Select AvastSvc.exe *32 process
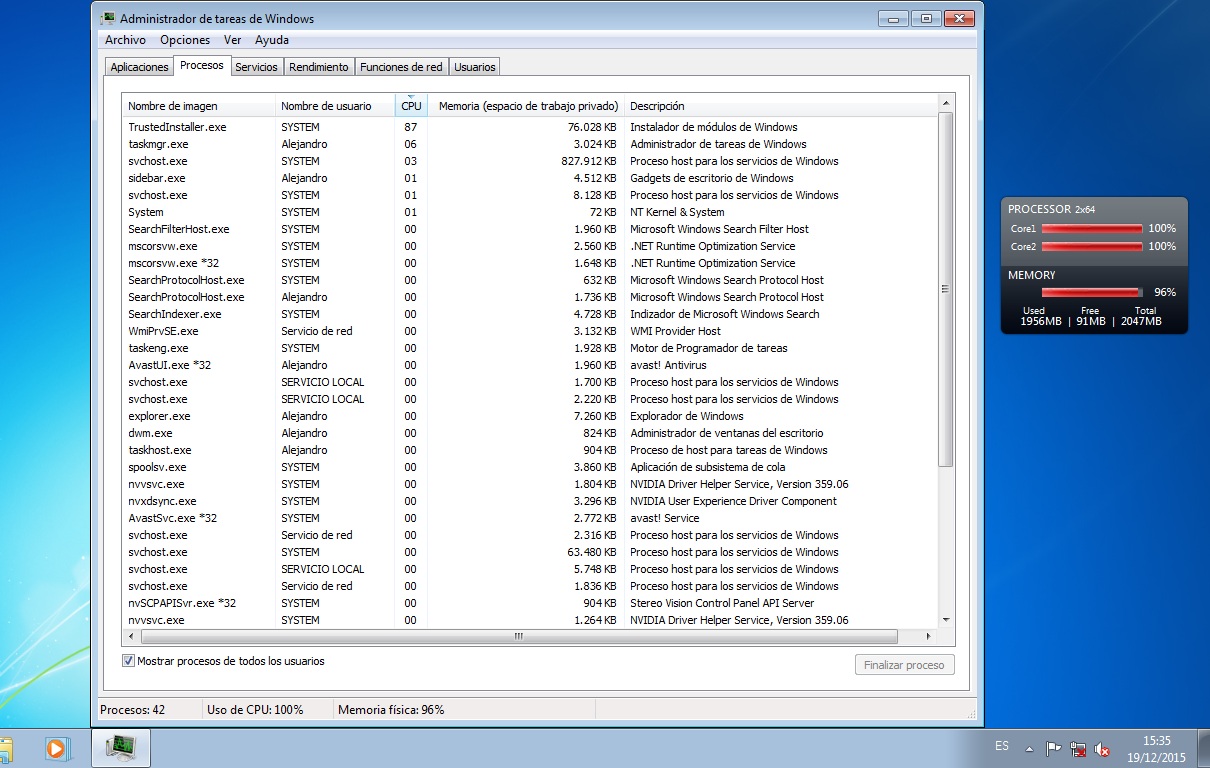The width and height of the screenshot is (1210, 768). [530, 518]
